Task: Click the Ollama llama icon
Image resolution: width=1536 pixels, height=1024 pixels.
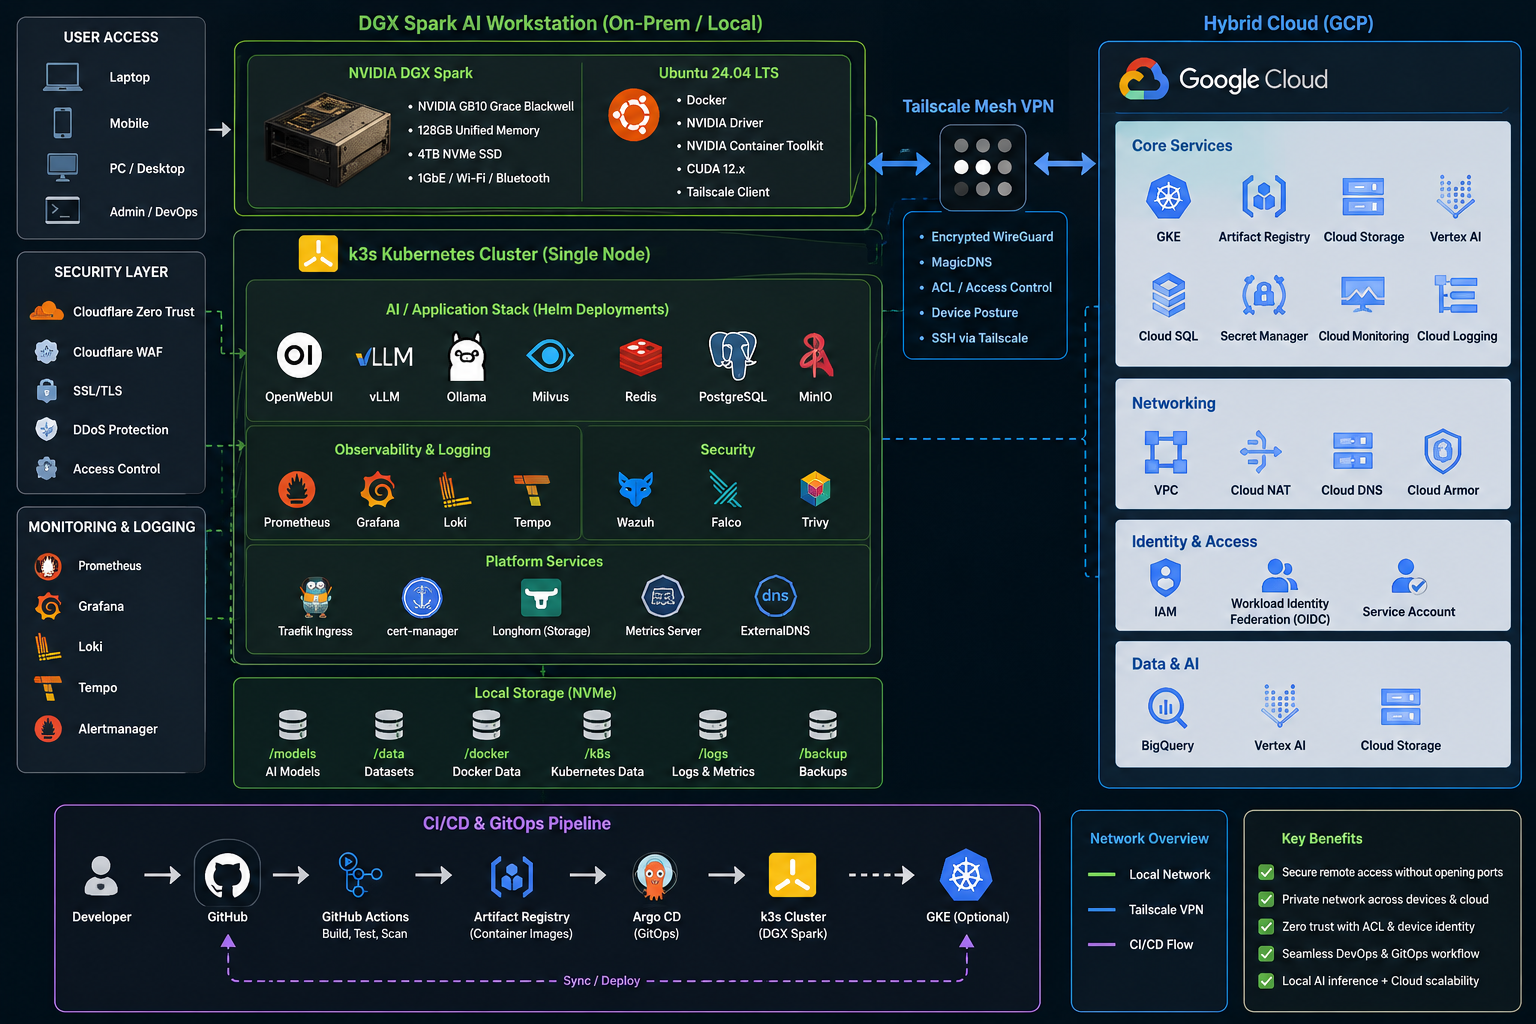Action: pos(466,357)
